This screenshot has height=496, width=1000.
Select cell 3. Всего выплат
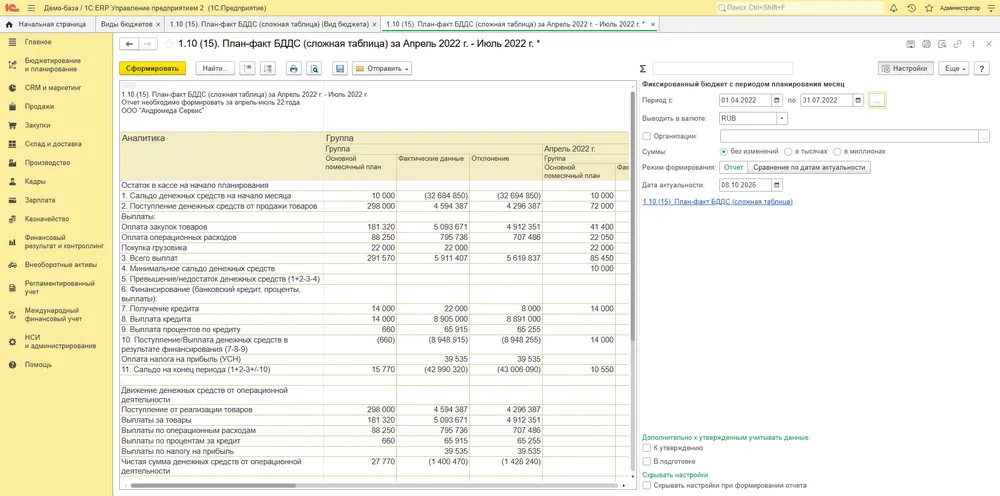click(x=221, y=258)
